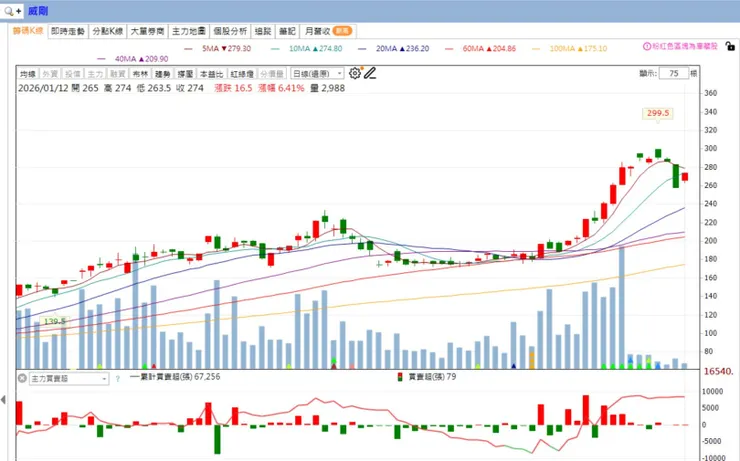Toggle the unlock padlock icon
Image resolution: width=740 pixels, height=461 pixels.
[x=730, y=46]
